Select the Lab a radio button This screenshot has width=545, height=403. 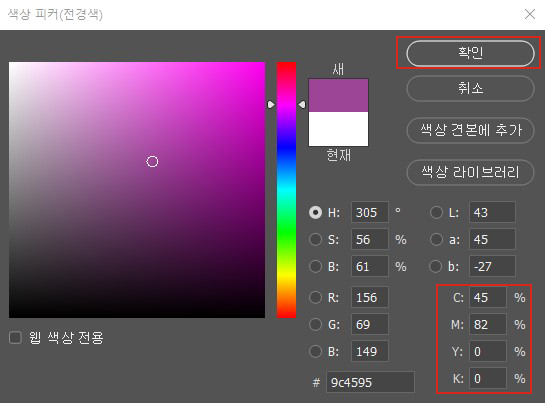click(x=436, y=239)
